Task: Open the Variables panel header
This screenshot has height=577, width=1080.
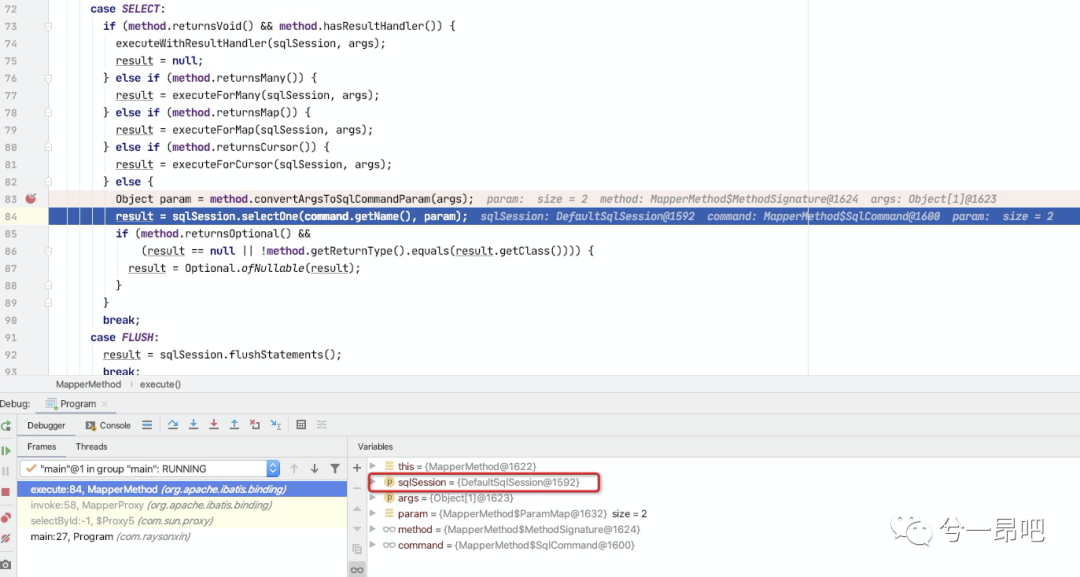Action: pos(375,447)
